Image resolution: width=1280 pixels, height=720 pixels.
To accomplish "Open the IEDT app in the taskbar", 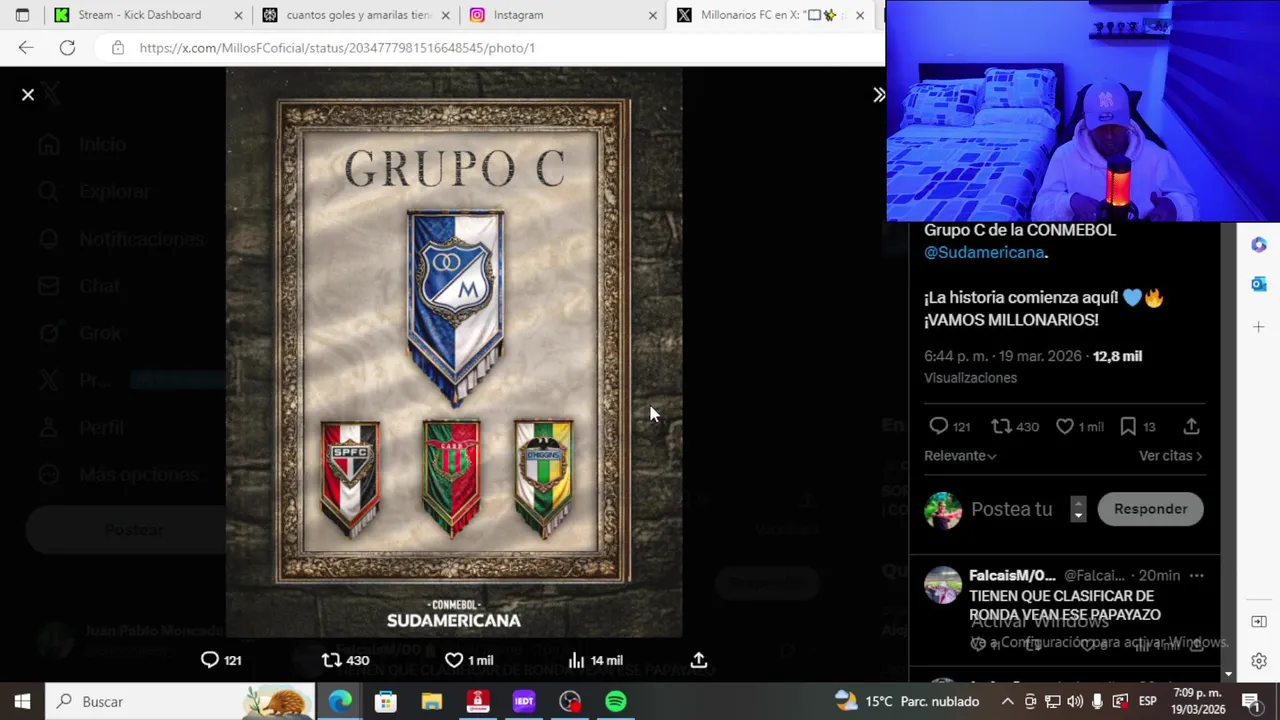I will [524, 701].
